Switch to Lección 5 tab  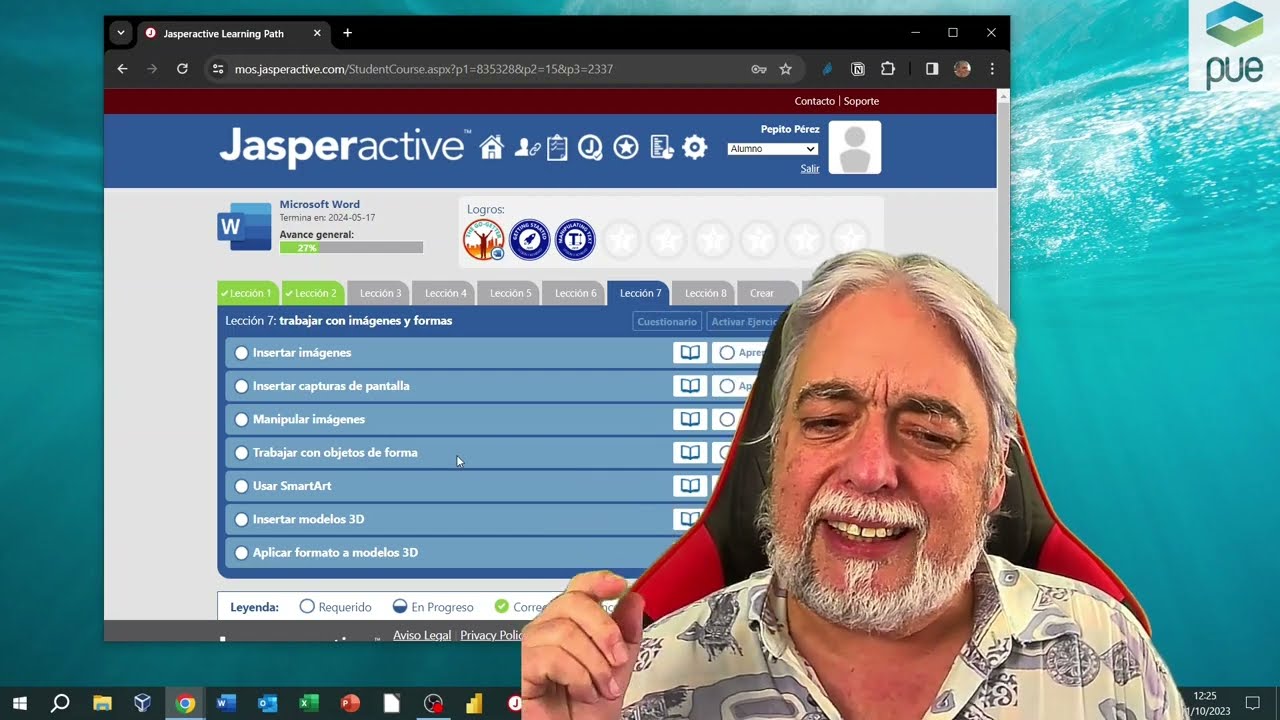(x=510, y=293)
